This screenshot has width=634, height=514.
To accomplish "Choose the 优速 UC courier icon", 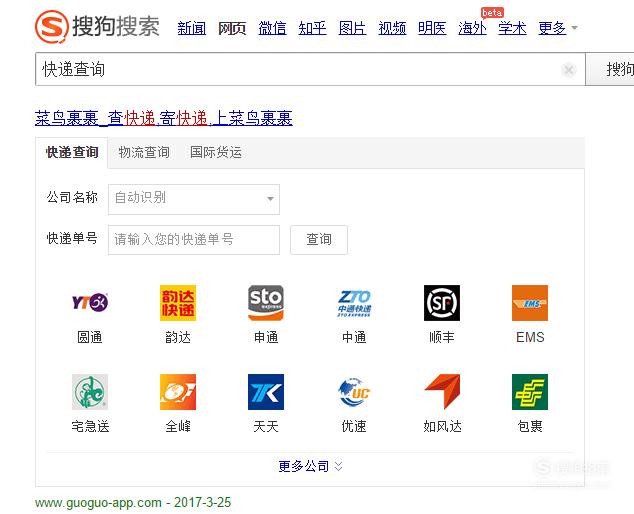I will [x=354, y=392].
